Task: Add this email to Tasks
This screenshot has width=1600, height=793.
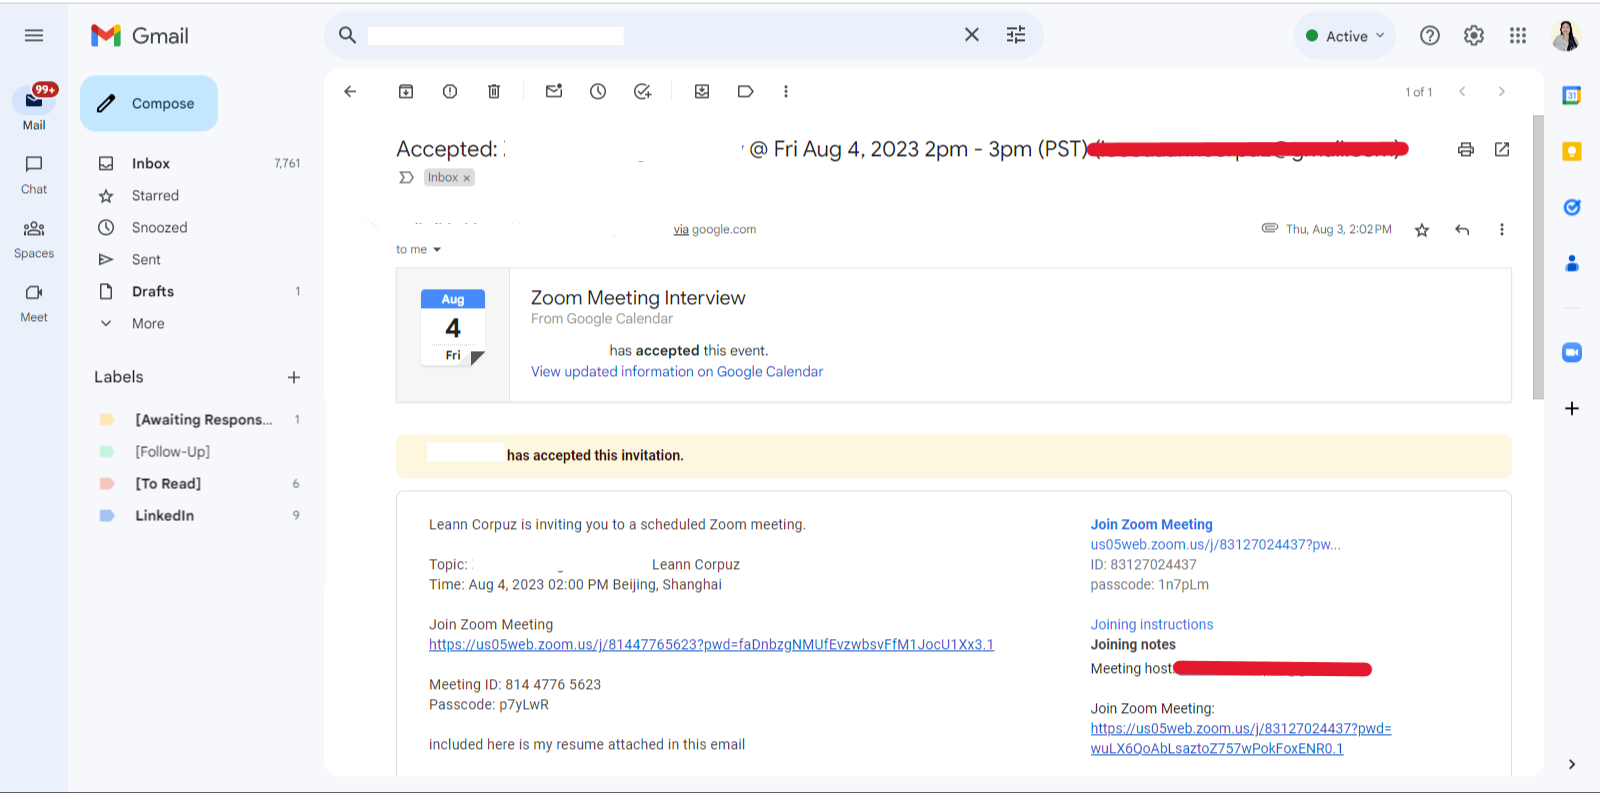Action: (x=642, y=92)
